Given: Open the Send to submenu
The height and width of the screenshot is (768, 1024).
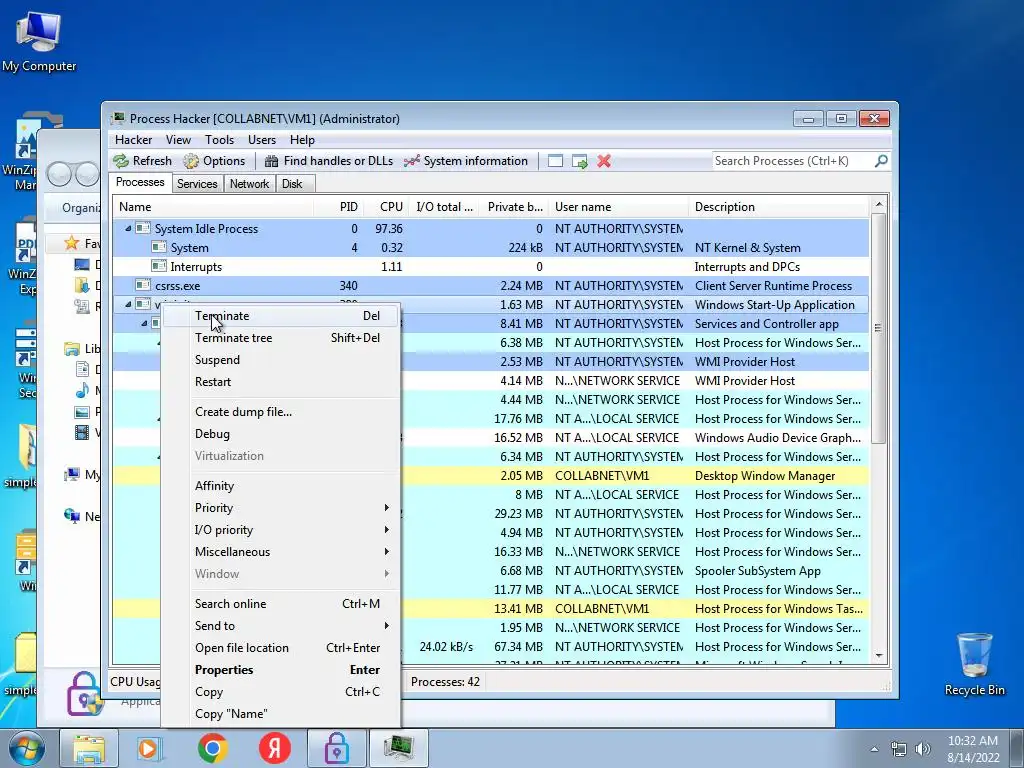Looking at the screenshot, I should click(x=281, y=626).
